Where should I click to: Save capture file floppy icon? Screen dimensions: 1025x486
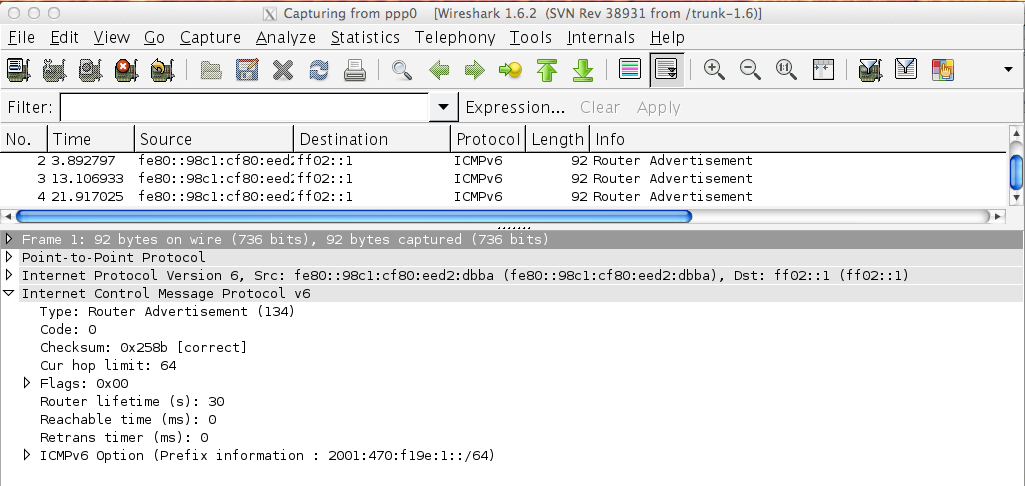(246, 69)
